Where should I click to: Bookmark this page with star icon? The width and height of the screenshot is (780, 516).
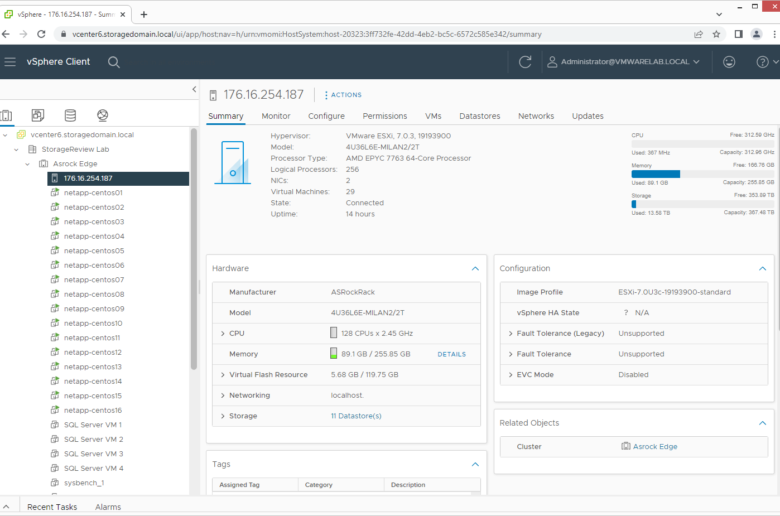point(716,34)
